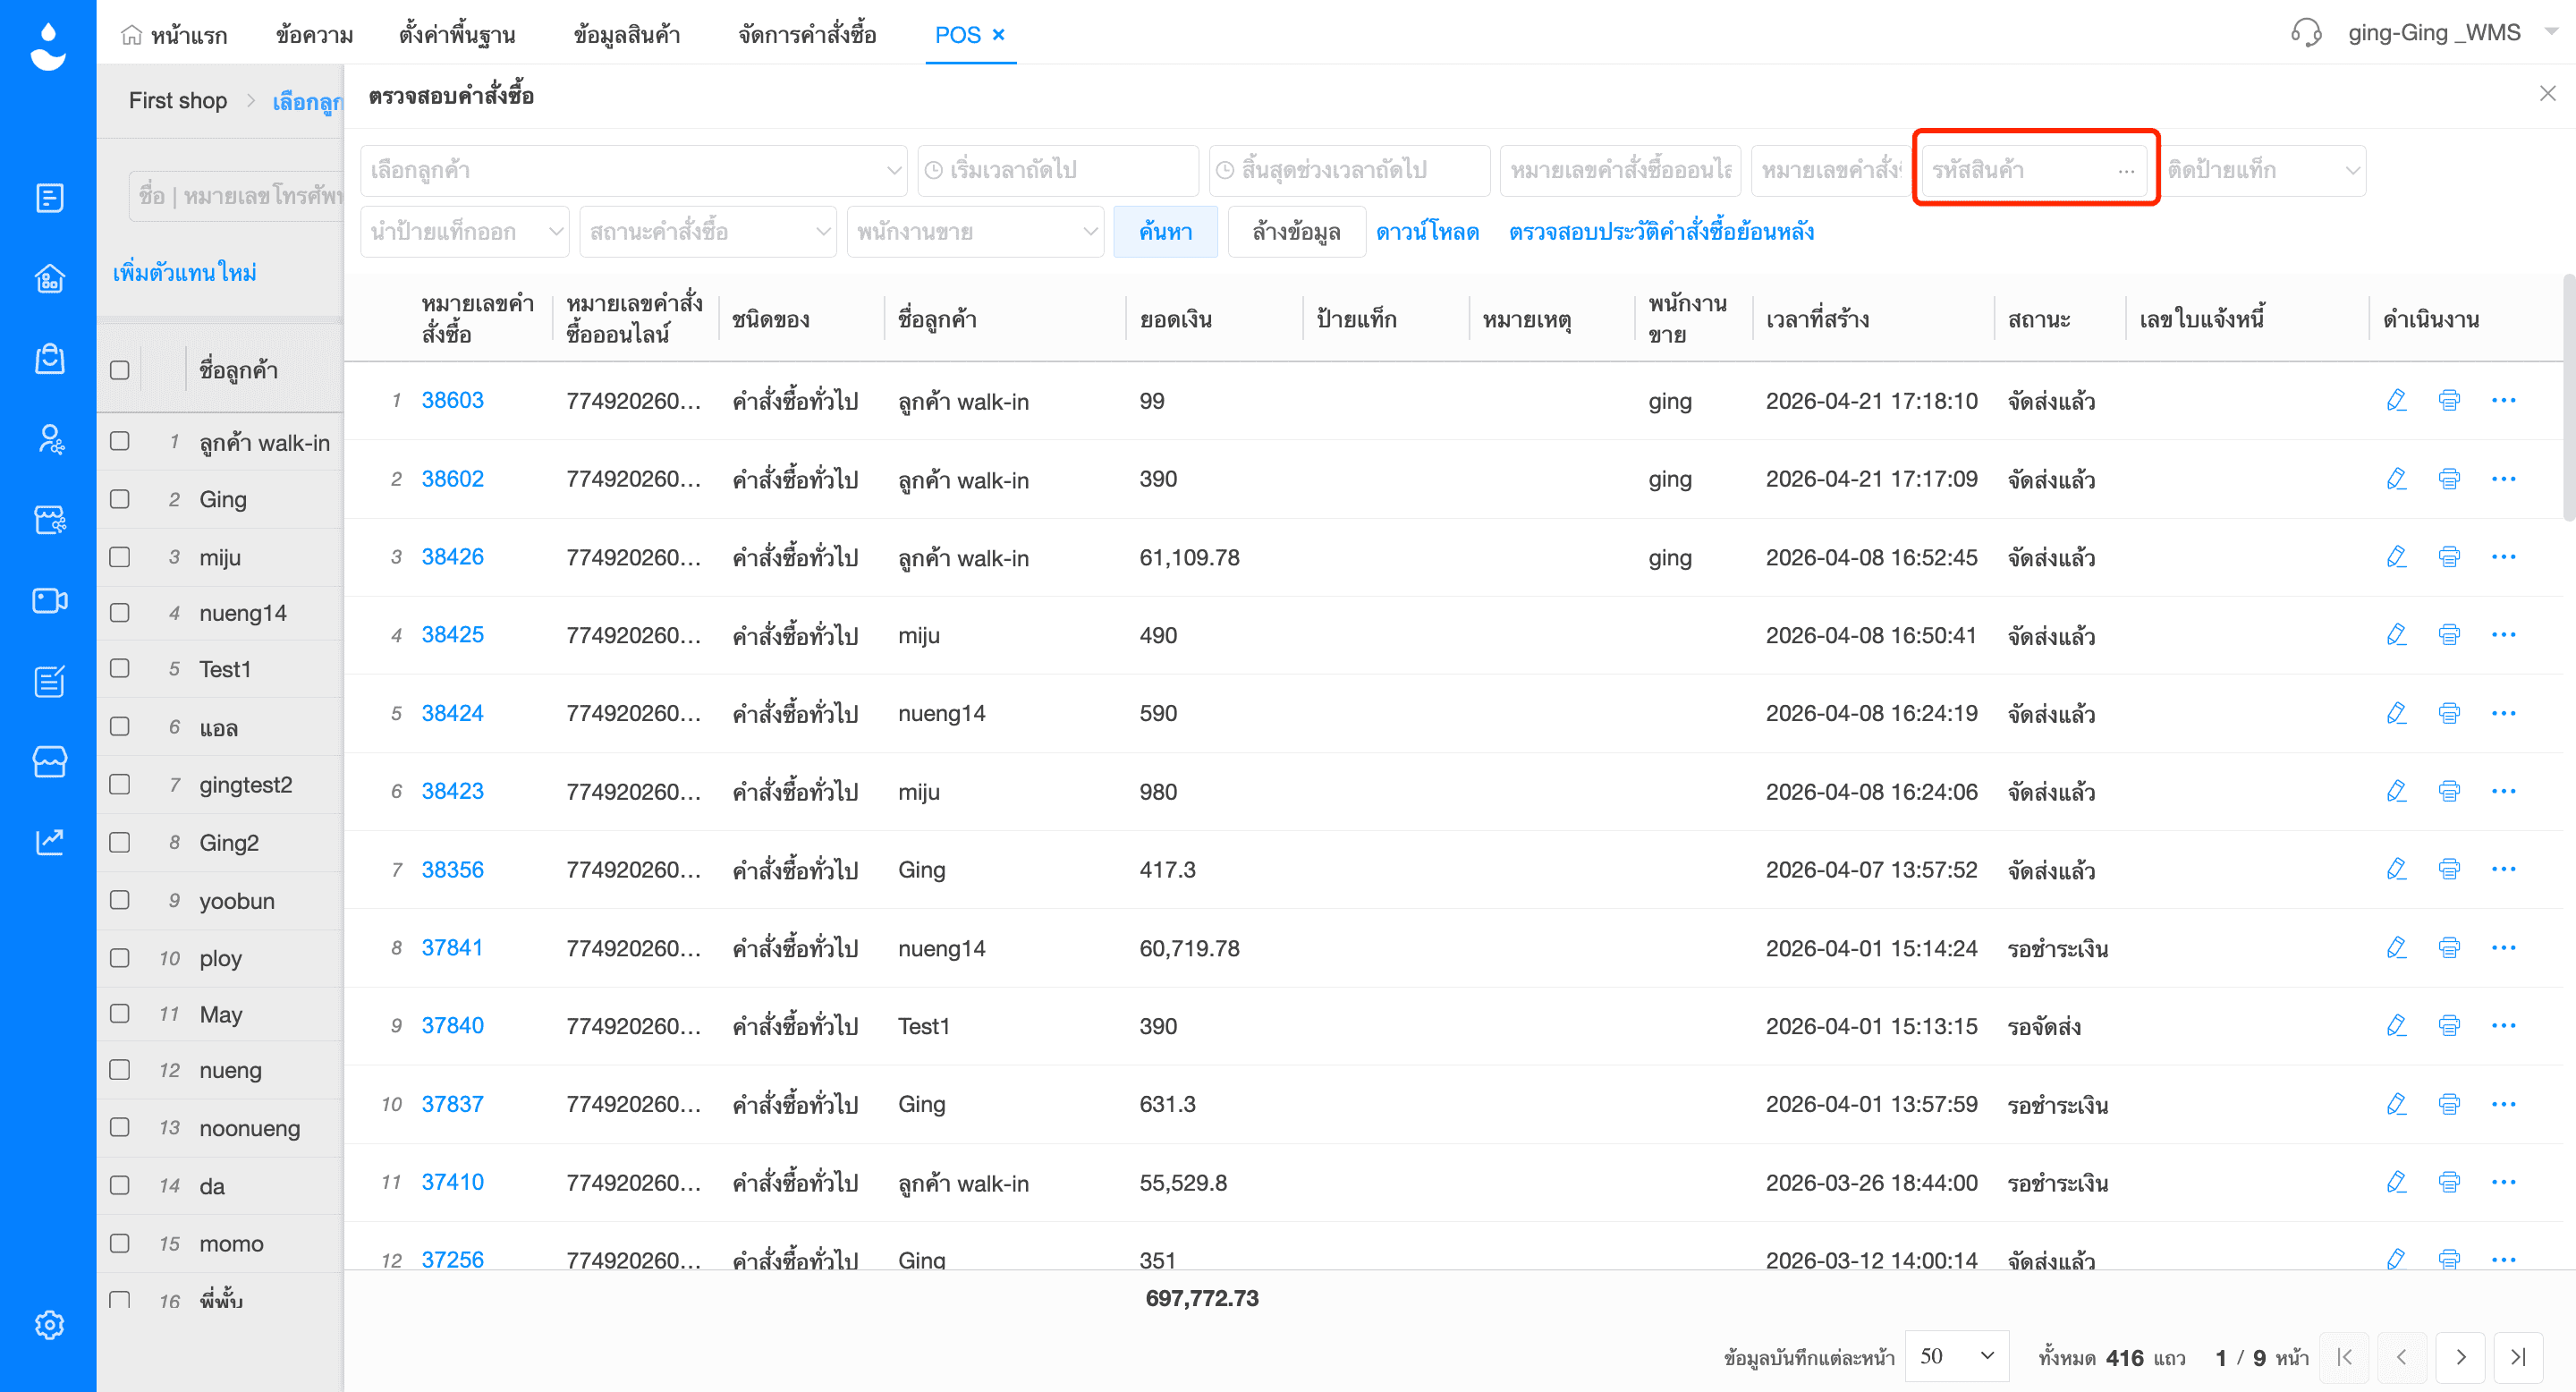Open the จัดการคำสั่งซื้อ menu
Screen dimensions: 2576x1392
[x=807, y=35]
